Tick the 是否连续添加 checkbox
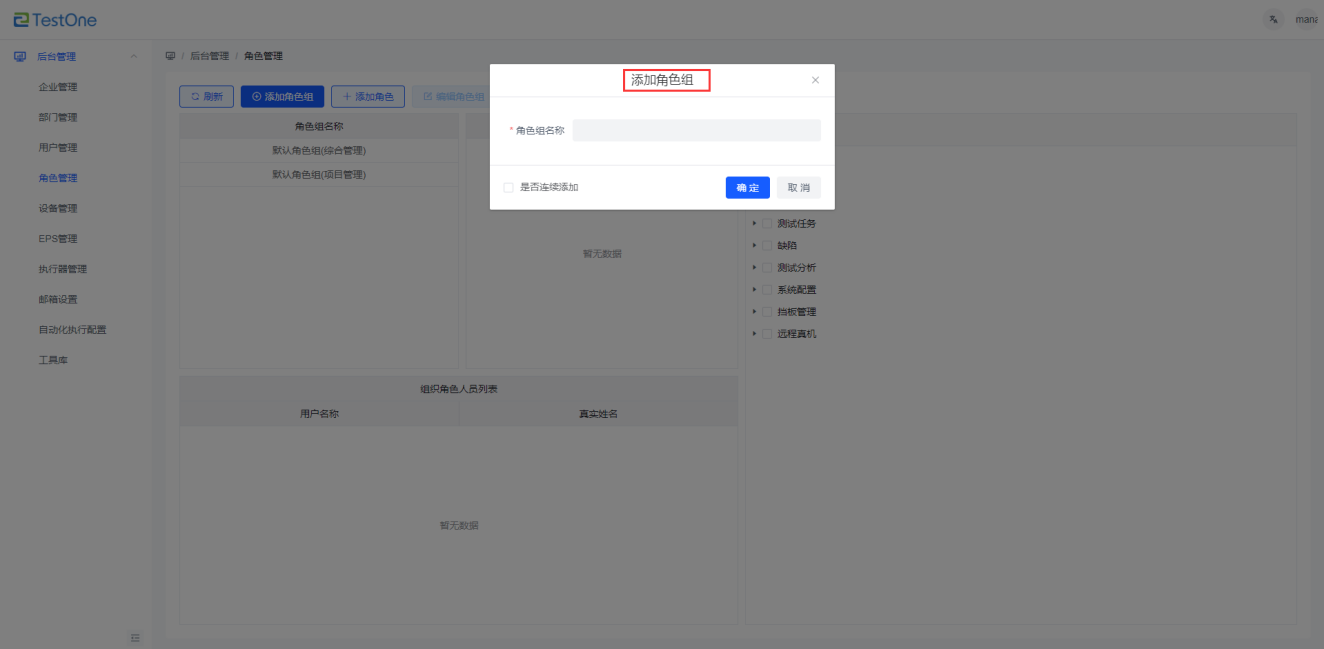 click(509, 187)
